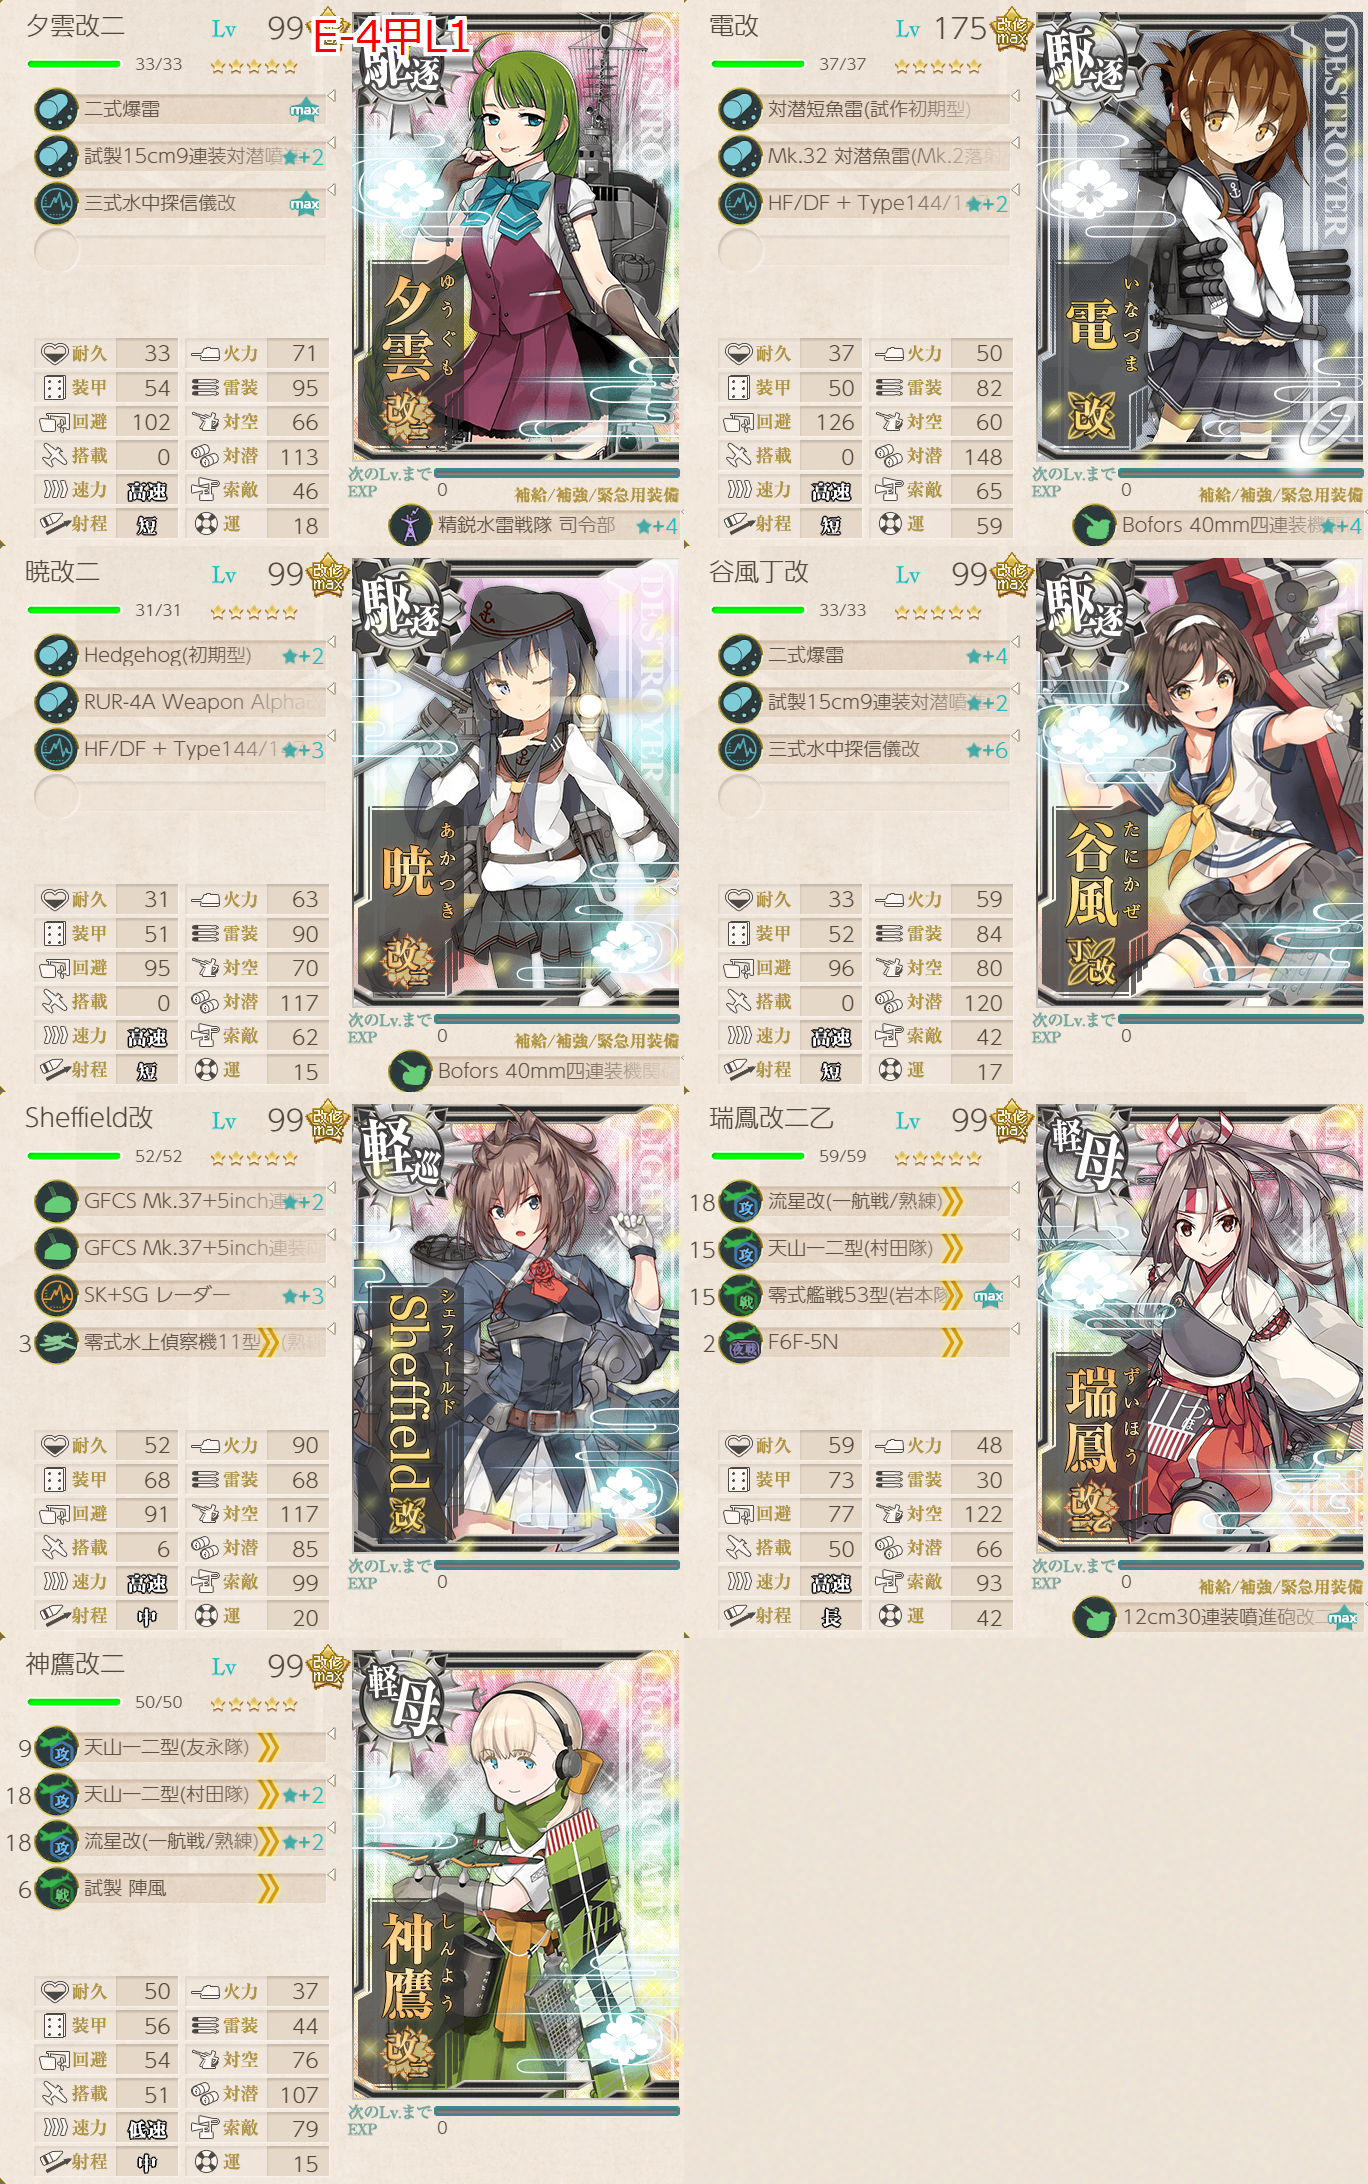Expand the 流星改(一航戦/熟練) slot arrow on 瑞鳳改二乙
The width and height of the screenshot is (1368, 2184).
[x=1015, y=1188]
